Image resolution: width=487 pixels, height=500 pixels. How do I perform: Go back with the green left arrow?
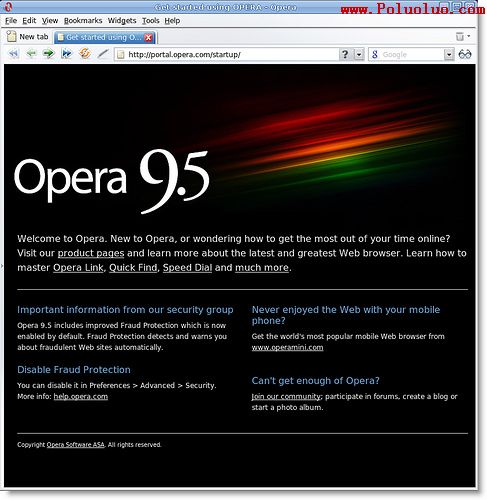coord(31,54)
